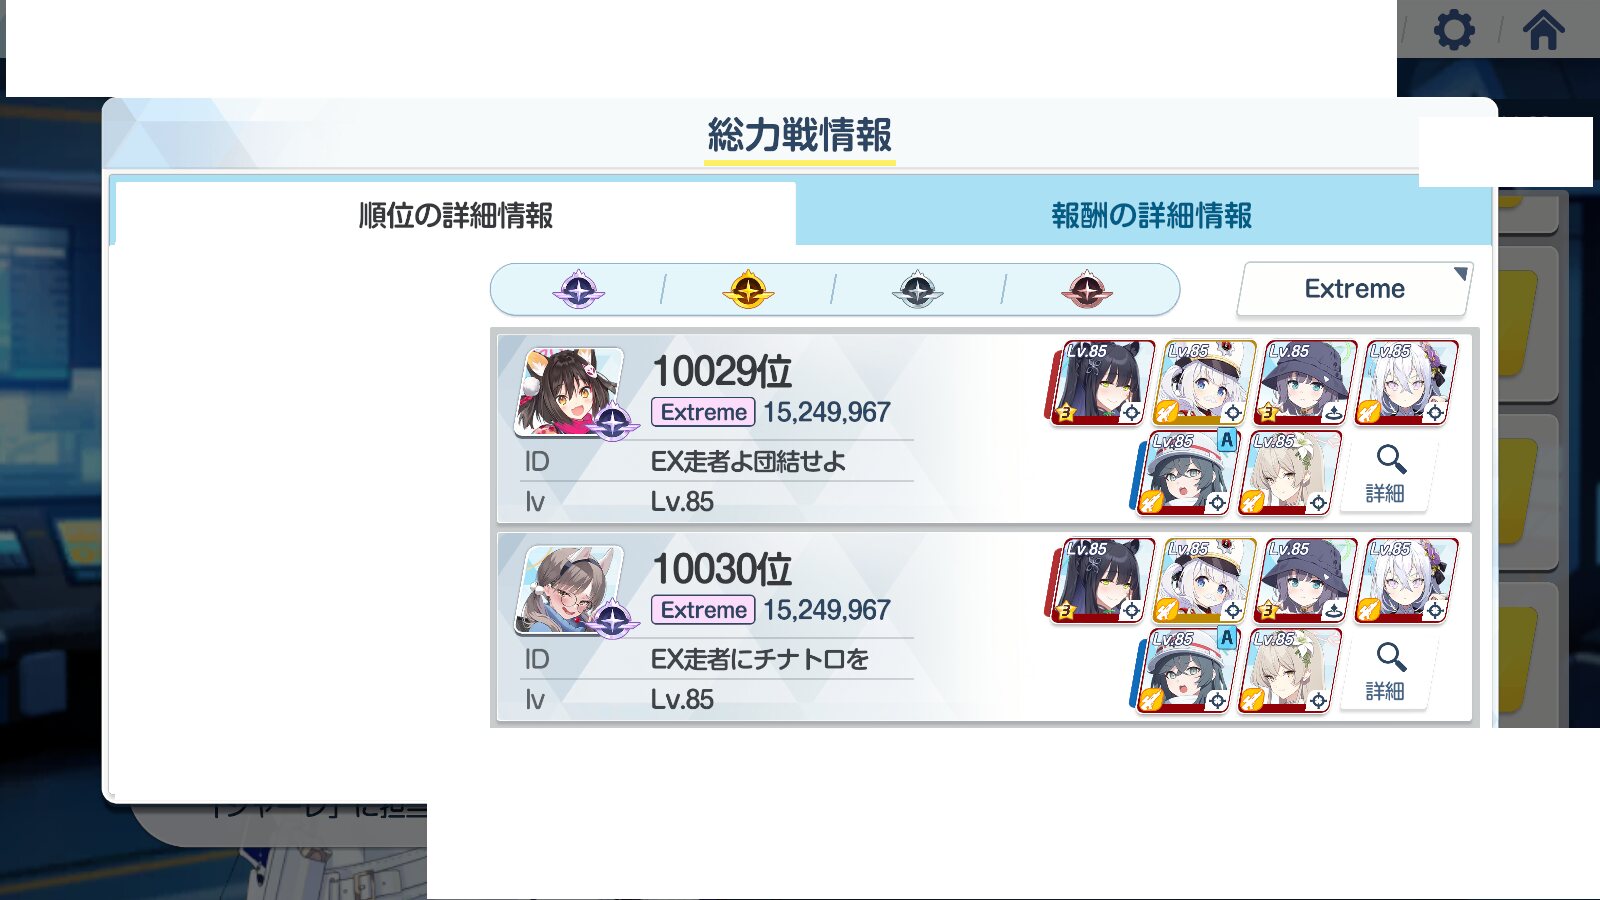Select the white-haired fourth student in 10030 team

[x=1406, y=581]
